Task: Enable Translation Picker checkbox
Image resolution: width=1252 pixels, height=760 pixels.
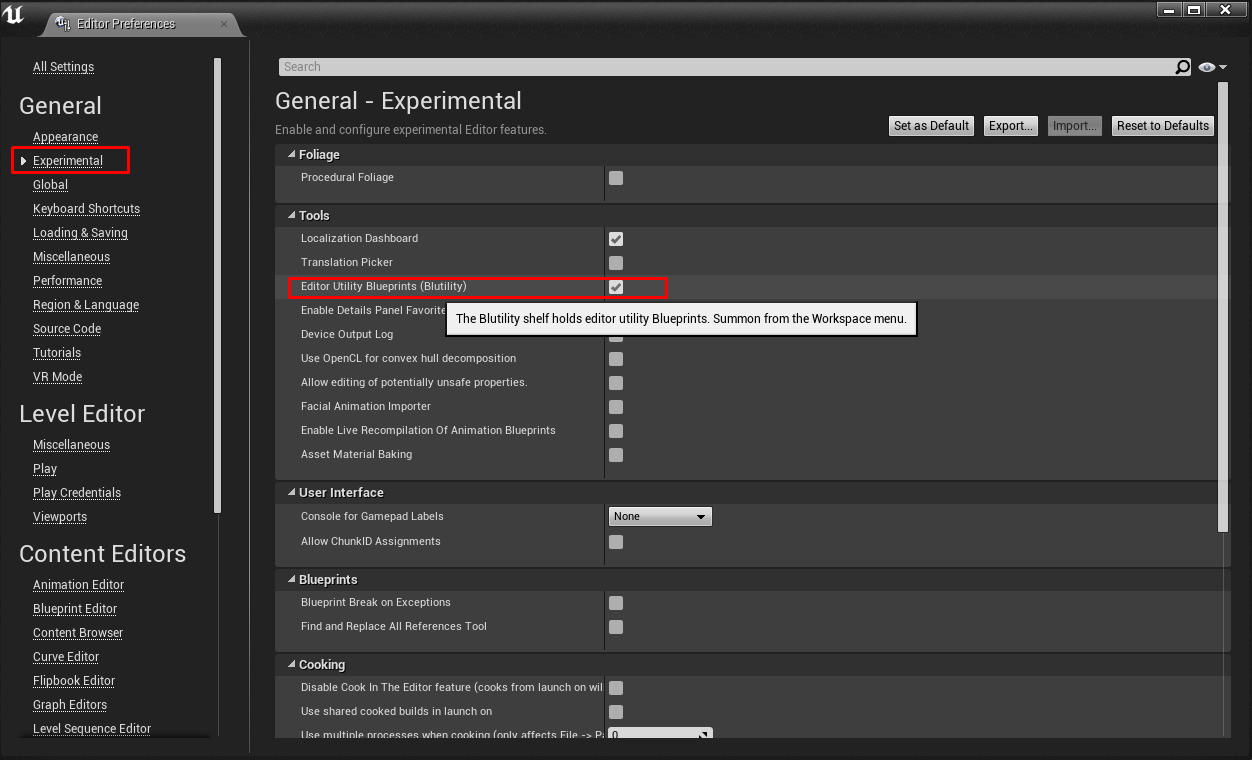Action: point(616,263)
